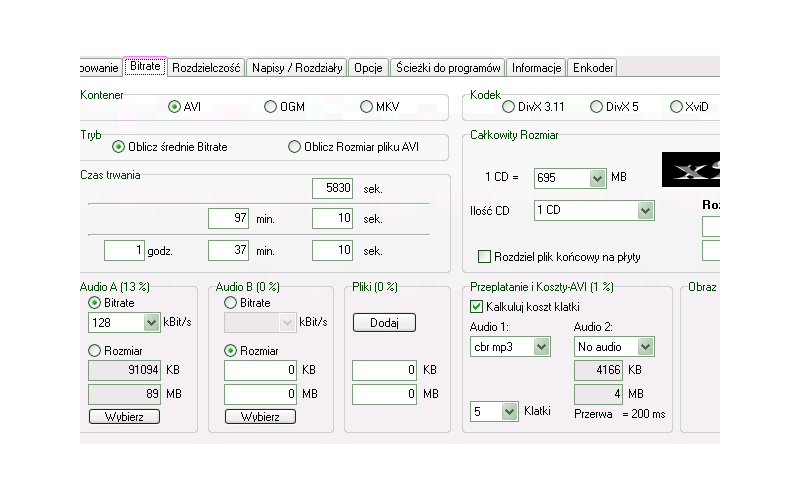Viewport: 800px width, 500px height.
Task: Choose Oblicz Rozmiar pliku AVI mode
Action: 294,147
